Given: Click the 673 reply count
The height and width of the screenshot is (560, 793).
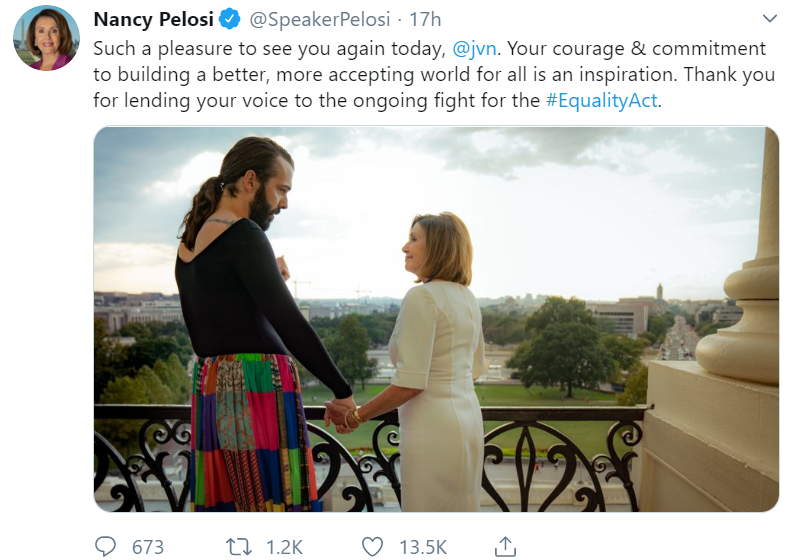Looking at the screenshot, I should [x=148, y=547].
